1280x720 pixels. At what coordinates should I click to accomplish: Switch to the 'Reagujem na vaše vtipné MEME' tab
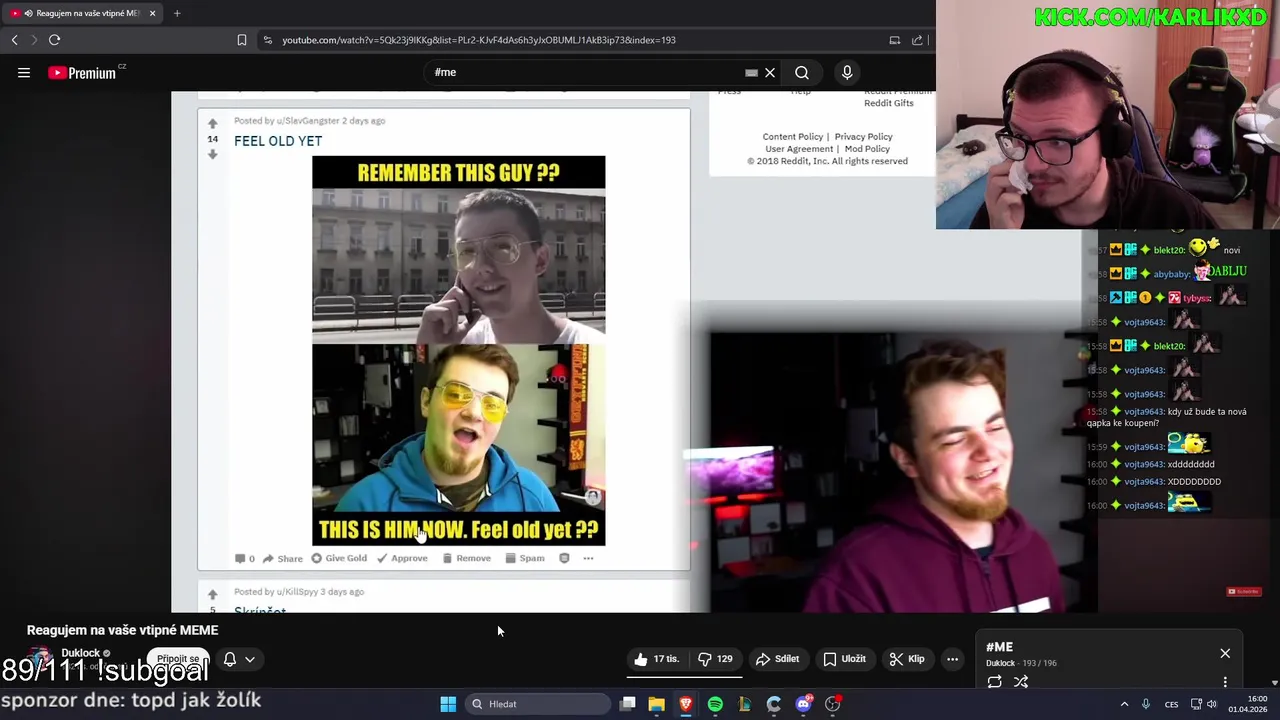(84, 13)
